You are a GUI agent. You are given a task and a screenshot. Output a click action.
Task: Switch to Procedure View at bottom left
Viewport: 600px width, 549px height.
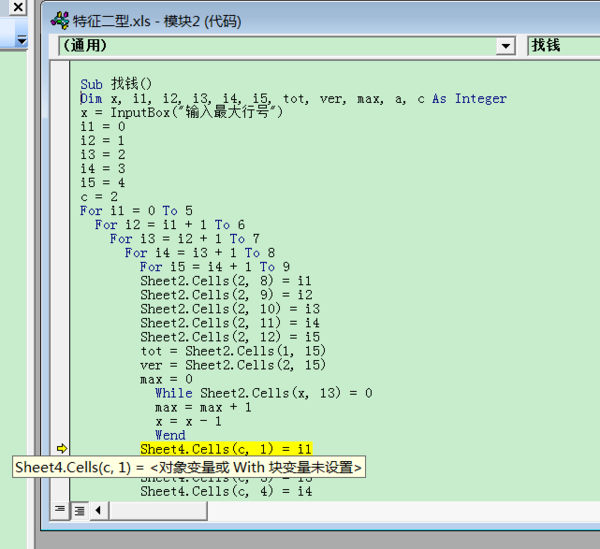pos(60,510)
